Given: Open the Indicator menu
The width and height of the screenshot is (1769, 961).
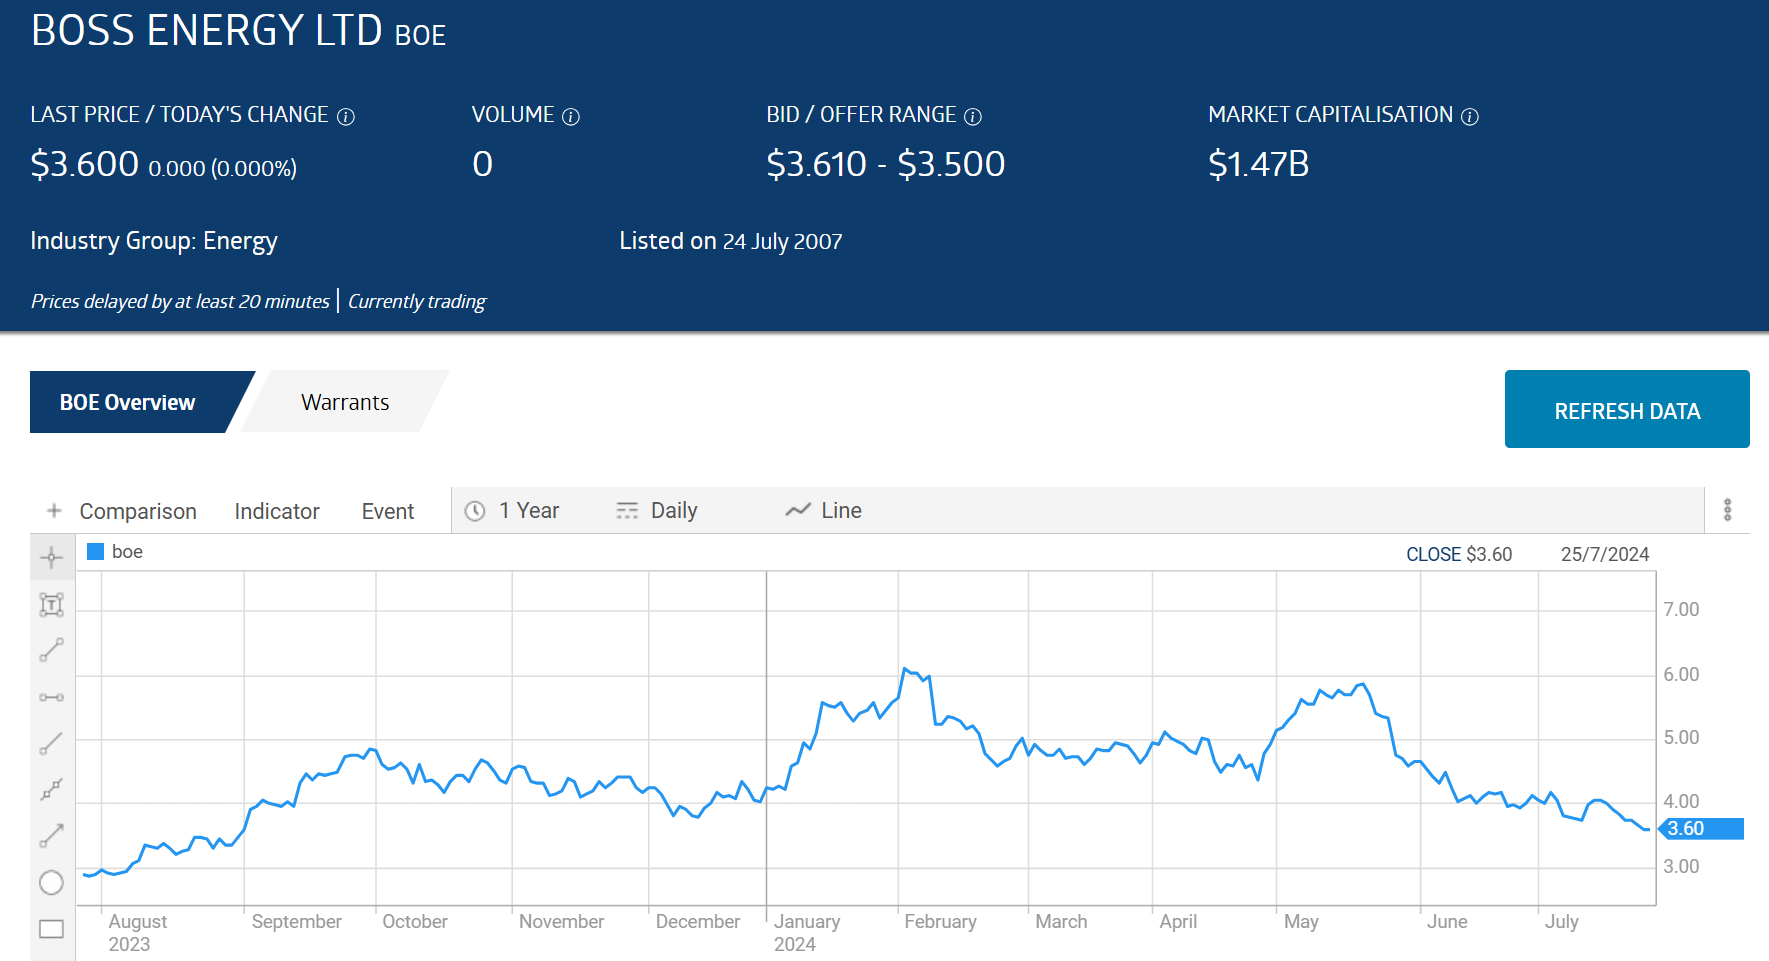Looking at the screenshot, I should coord(277,511).
